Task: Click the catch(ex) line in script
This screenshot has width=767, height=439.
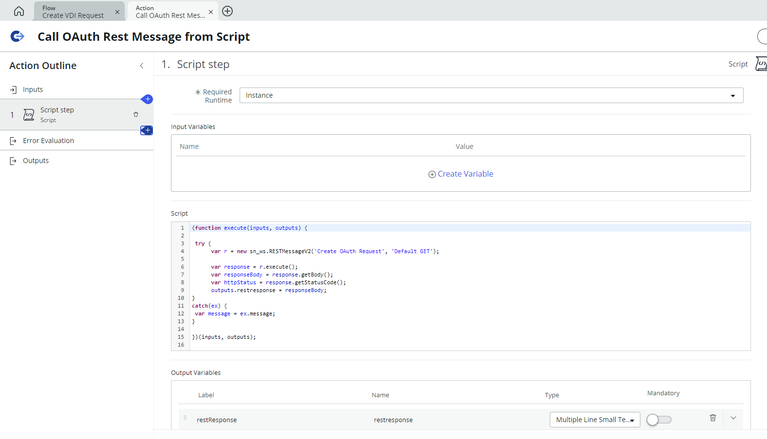Action: (x=209, y=305)
